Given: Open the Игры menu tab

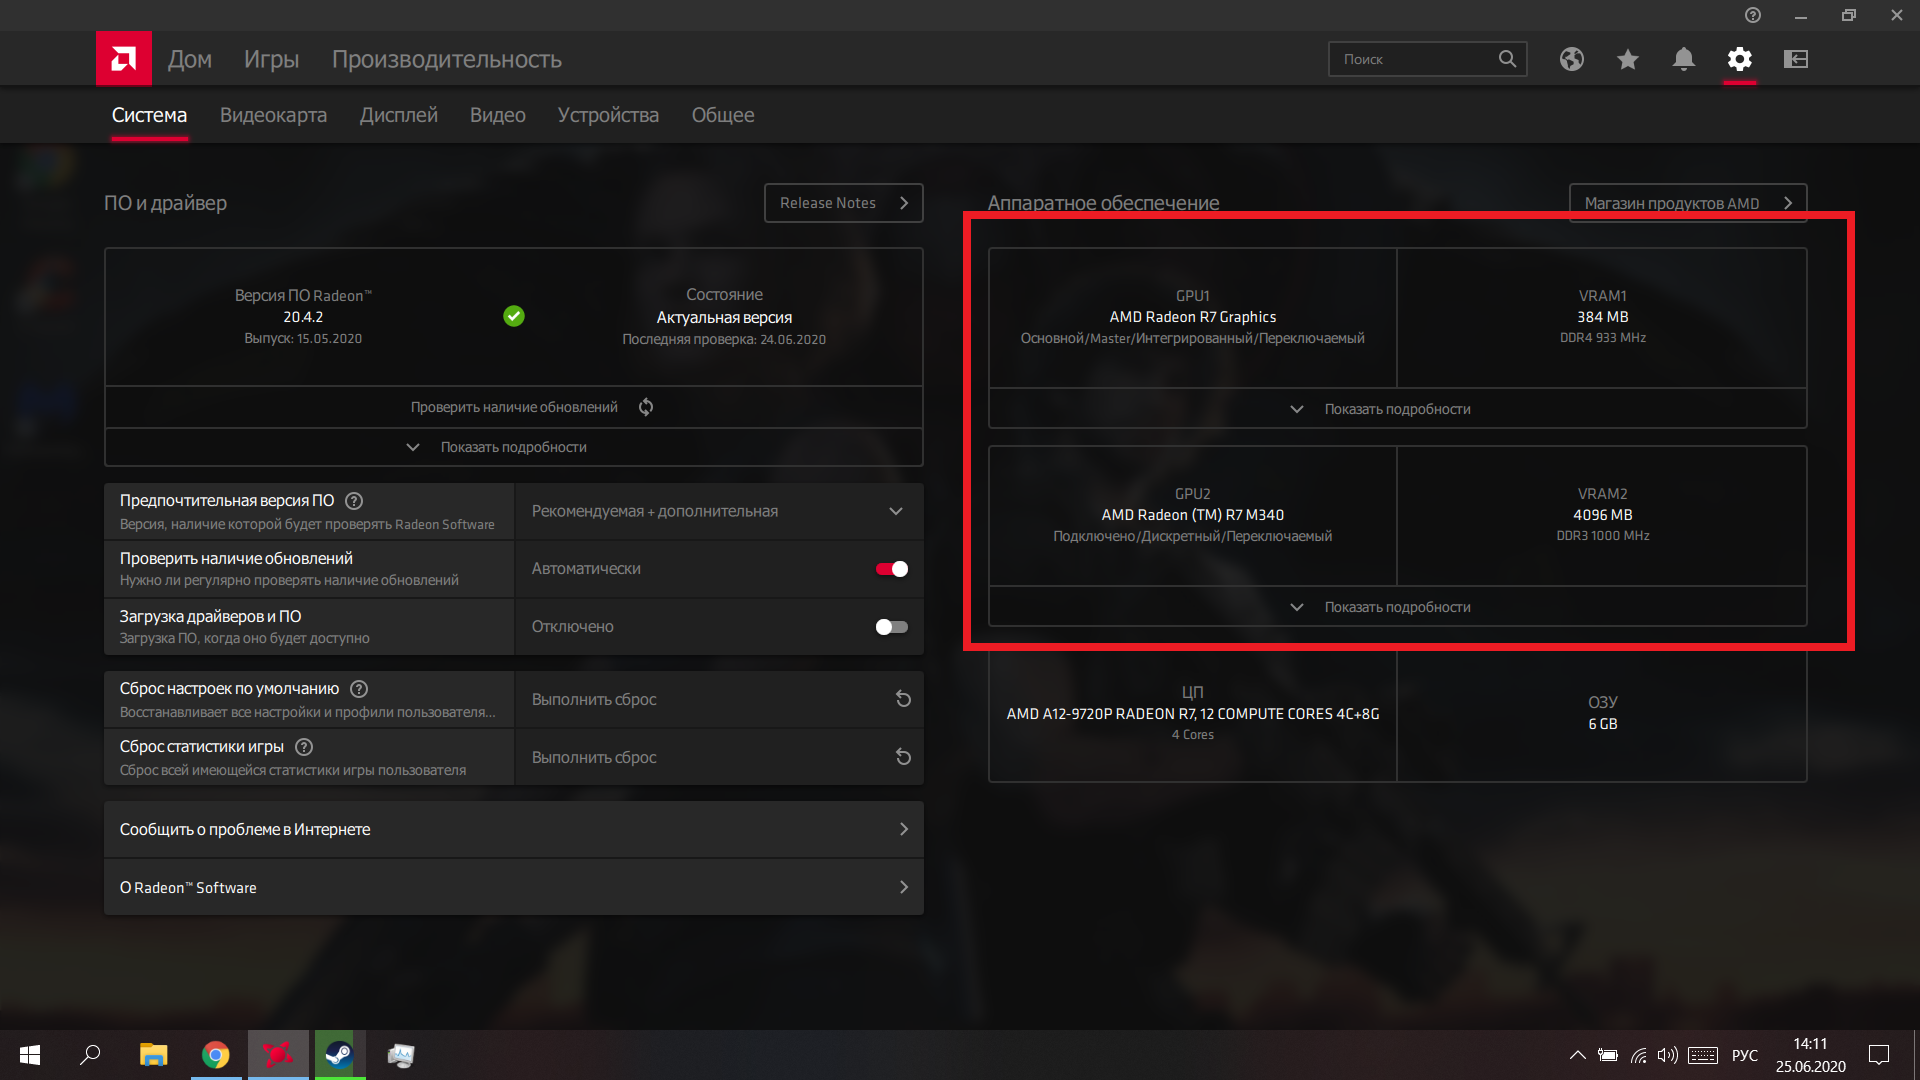Looking at the screenshot, I should [271, 59].
